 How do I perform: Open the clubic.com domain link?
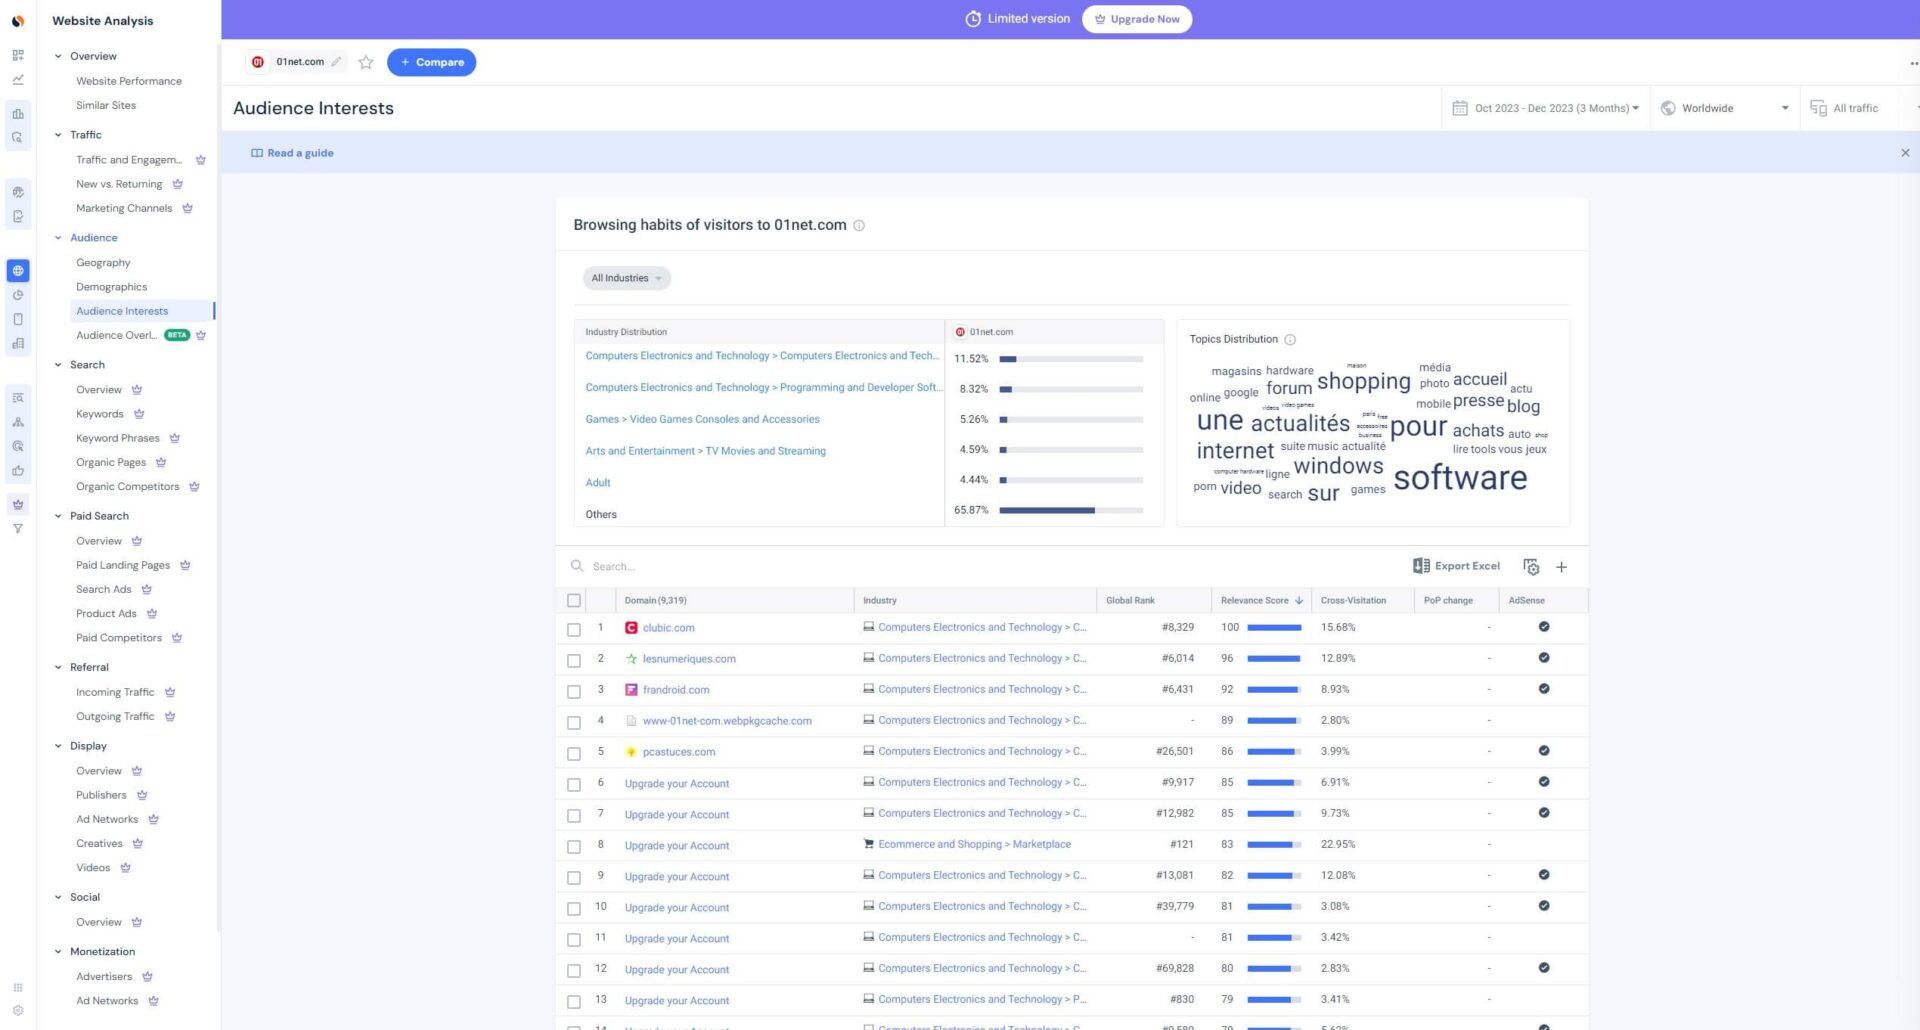[668, 628]
